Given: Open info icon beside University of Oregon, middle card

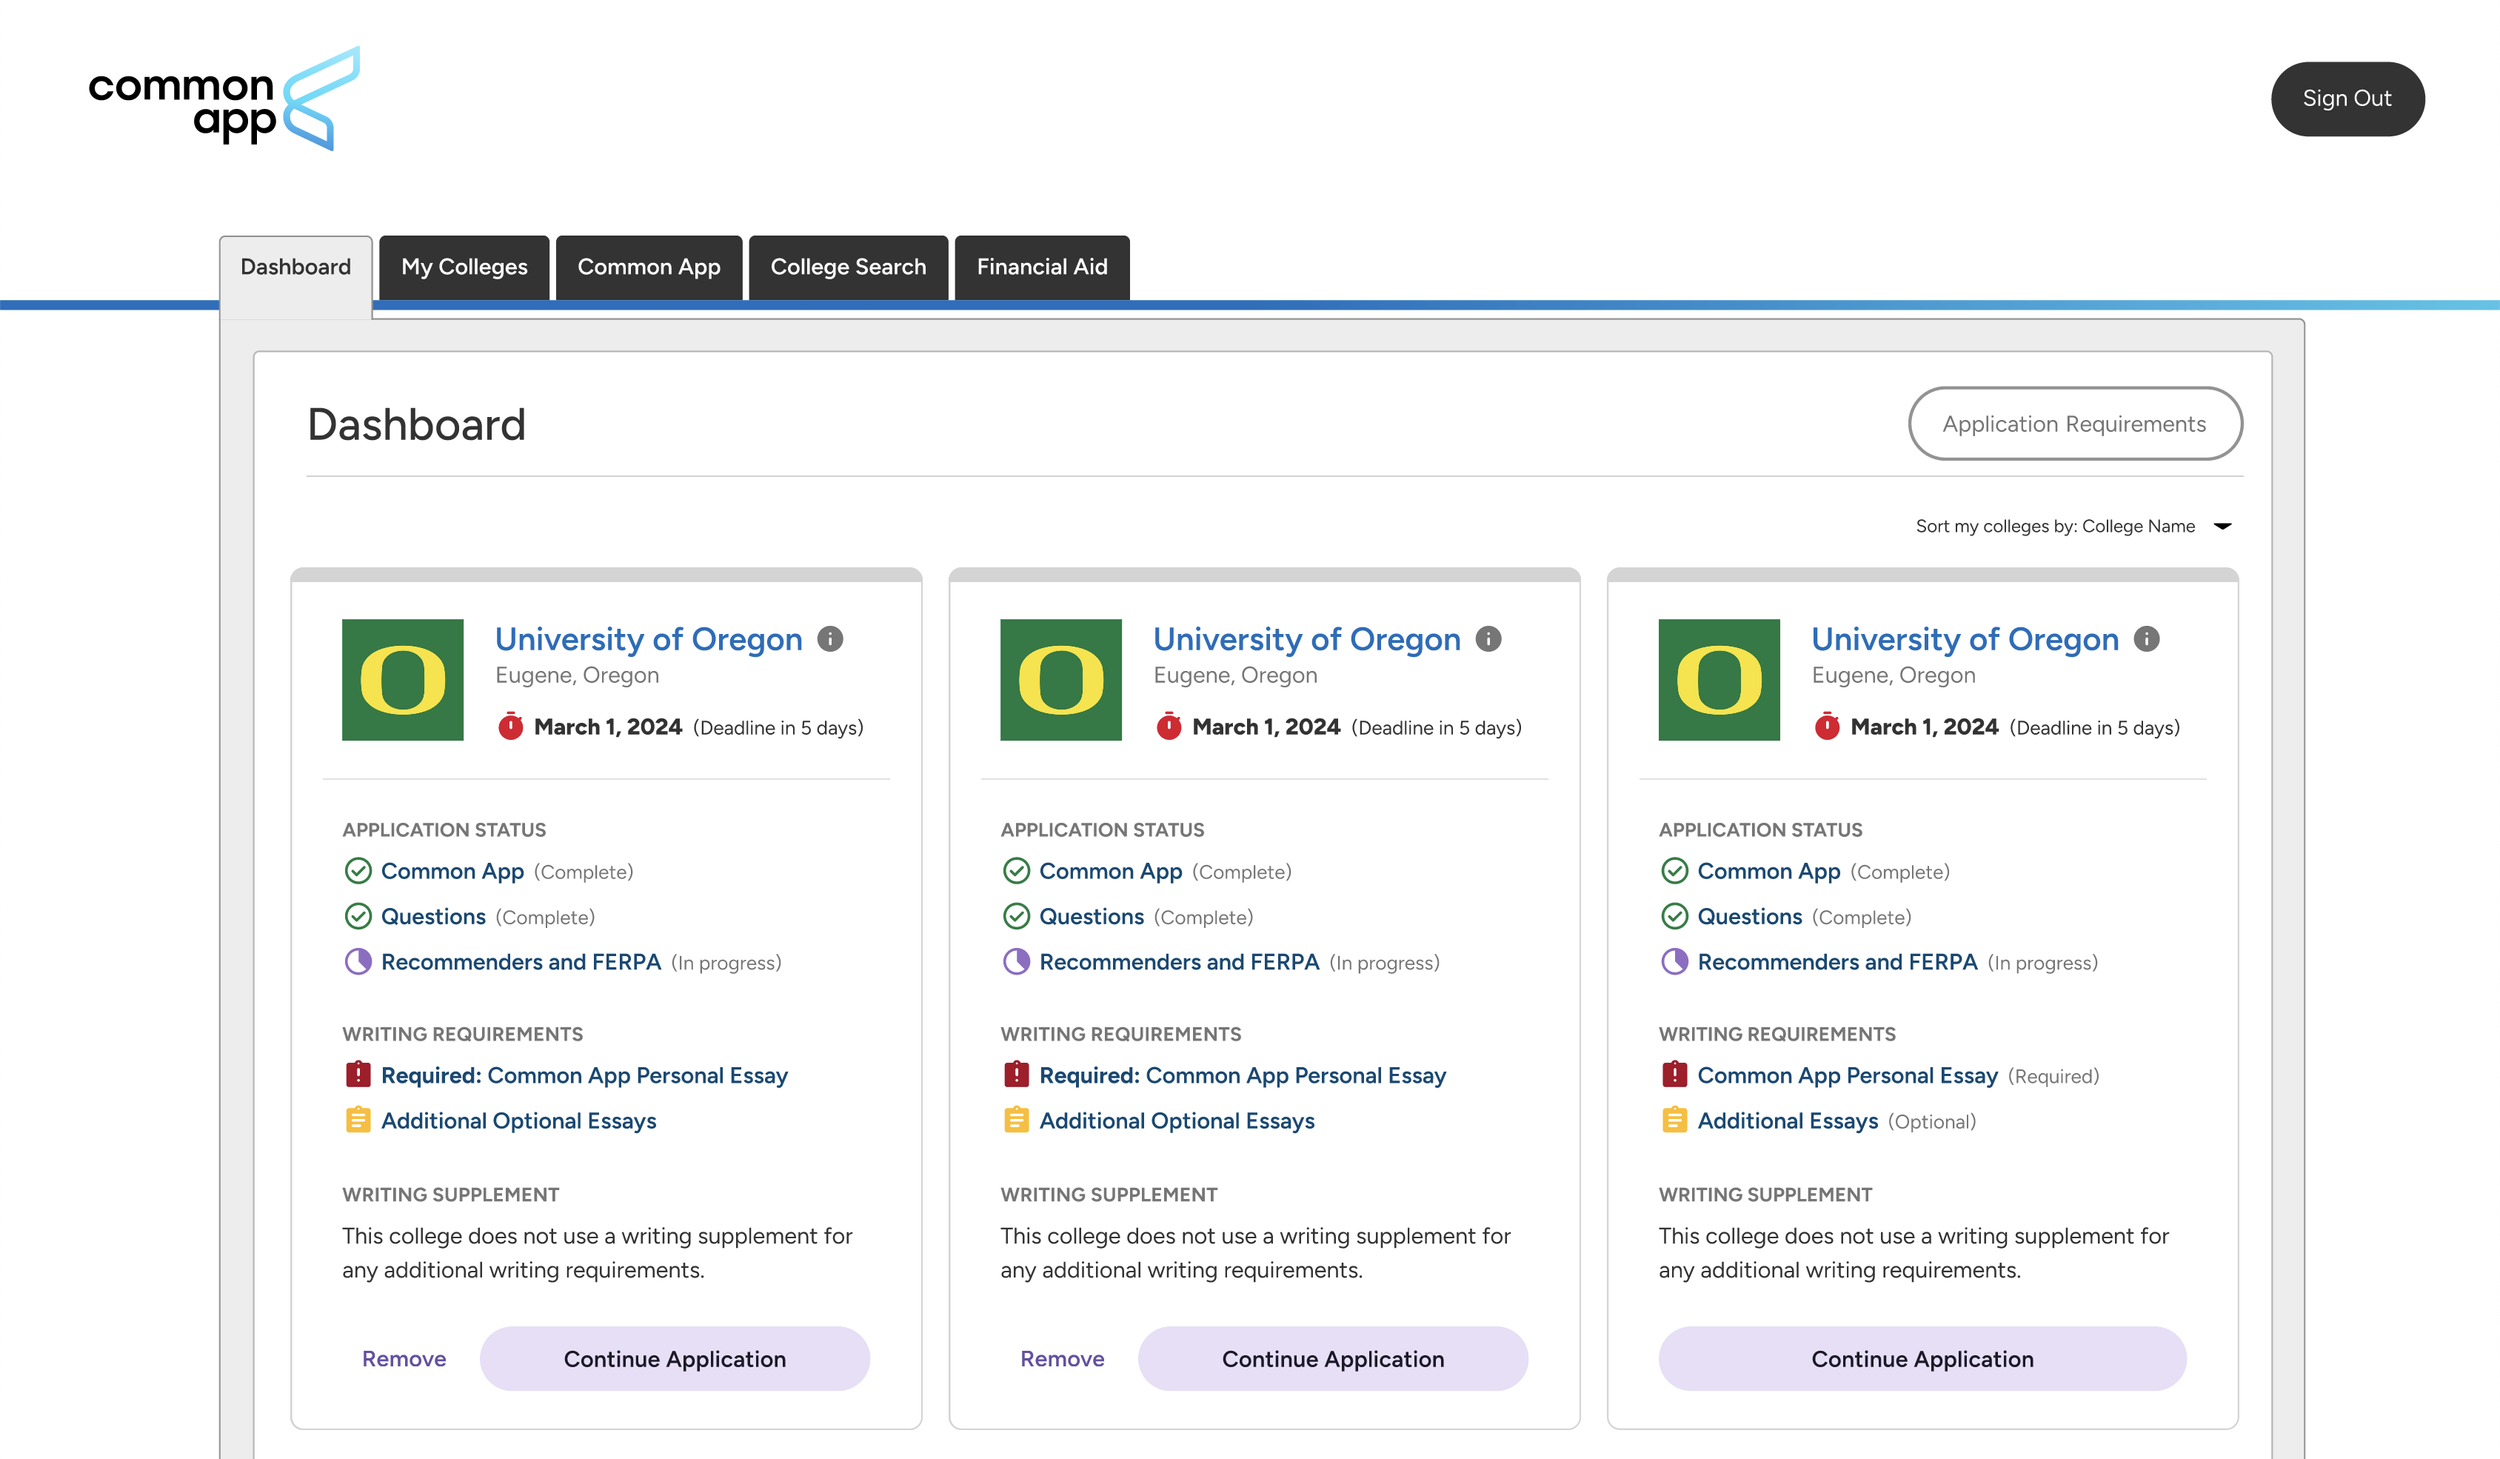Looking at the screenshot, I should 1488,639.
